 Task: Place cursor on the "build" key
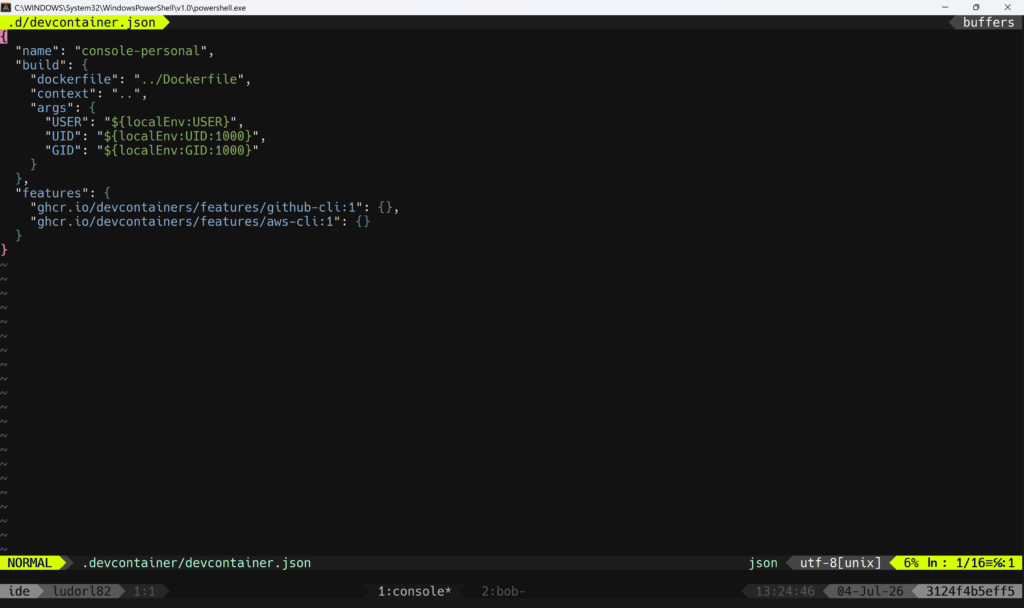[x=40, y=65]
